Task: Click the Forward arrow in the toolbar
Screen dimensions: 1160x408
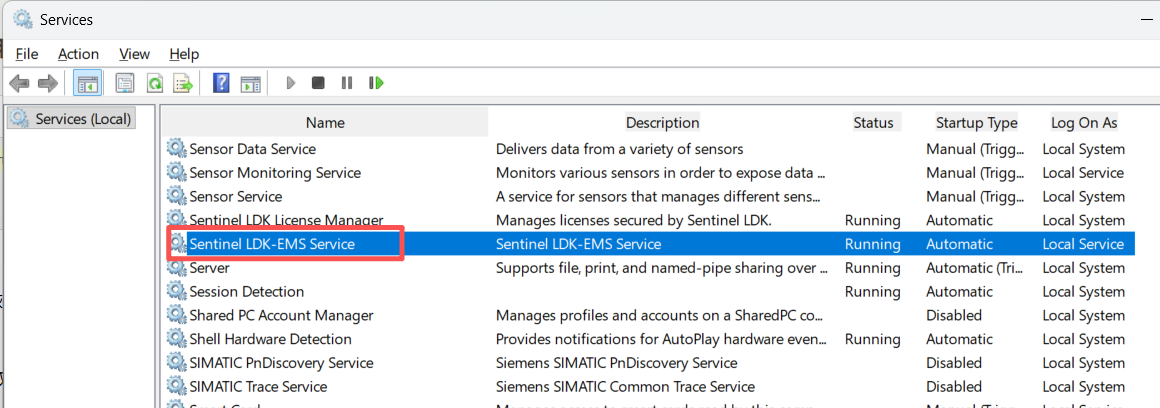Action: pos(48,83)
